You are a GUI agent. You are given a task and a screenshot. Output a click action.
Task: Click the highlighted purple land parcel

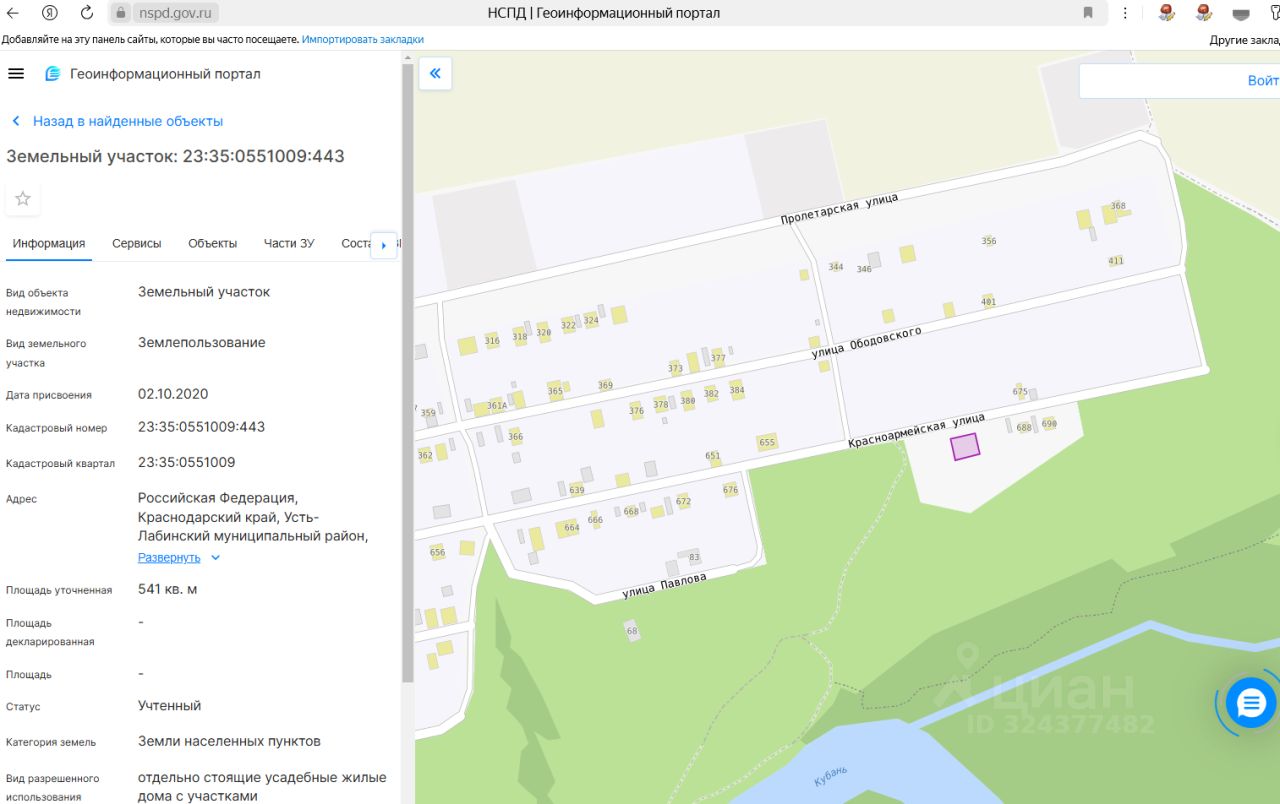pyautogui.click(x=965, y=447)
